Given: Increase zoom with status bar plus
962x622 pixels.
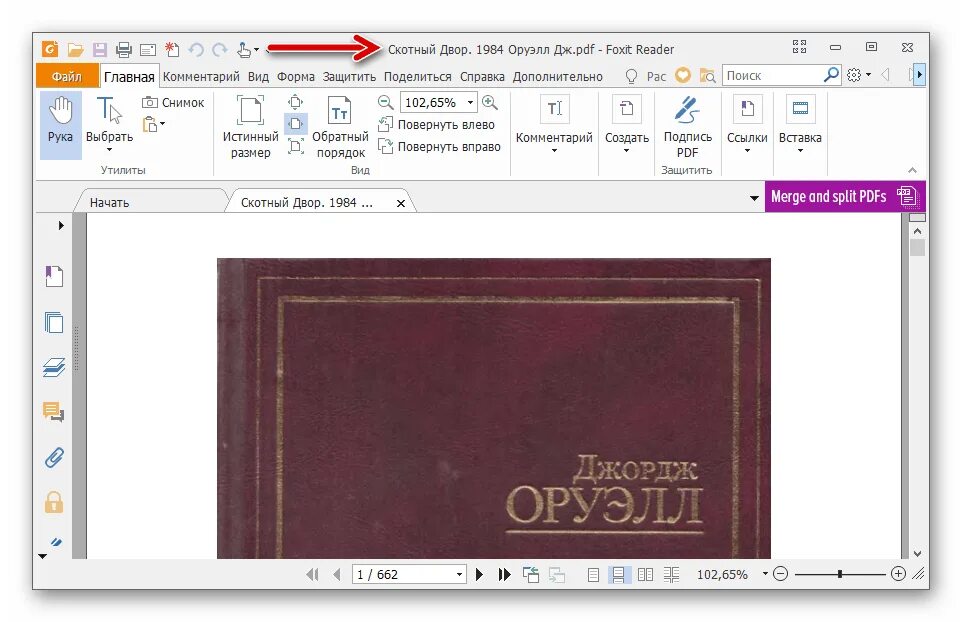Looking at the screenshot, I should coord(898,574).
